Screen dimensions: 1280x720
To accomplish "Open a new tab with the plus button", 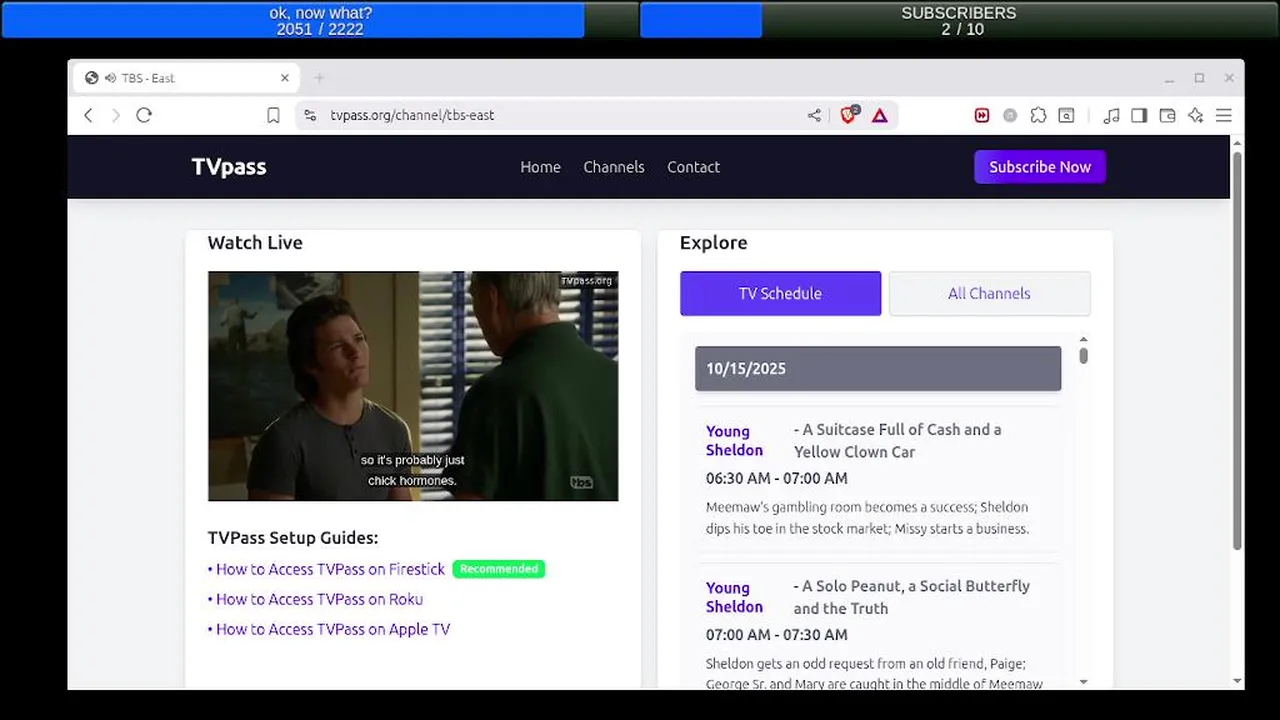I will click(319, 78).
